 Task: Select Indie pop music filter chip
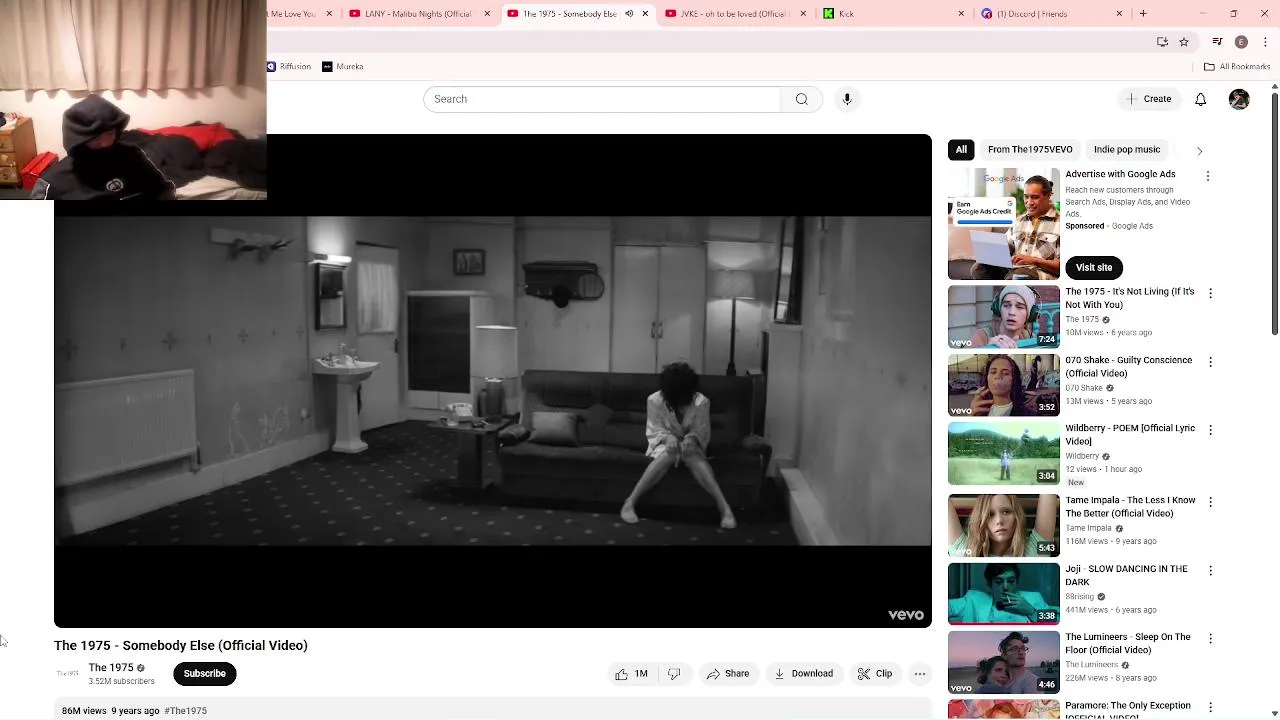point(1127,150)
